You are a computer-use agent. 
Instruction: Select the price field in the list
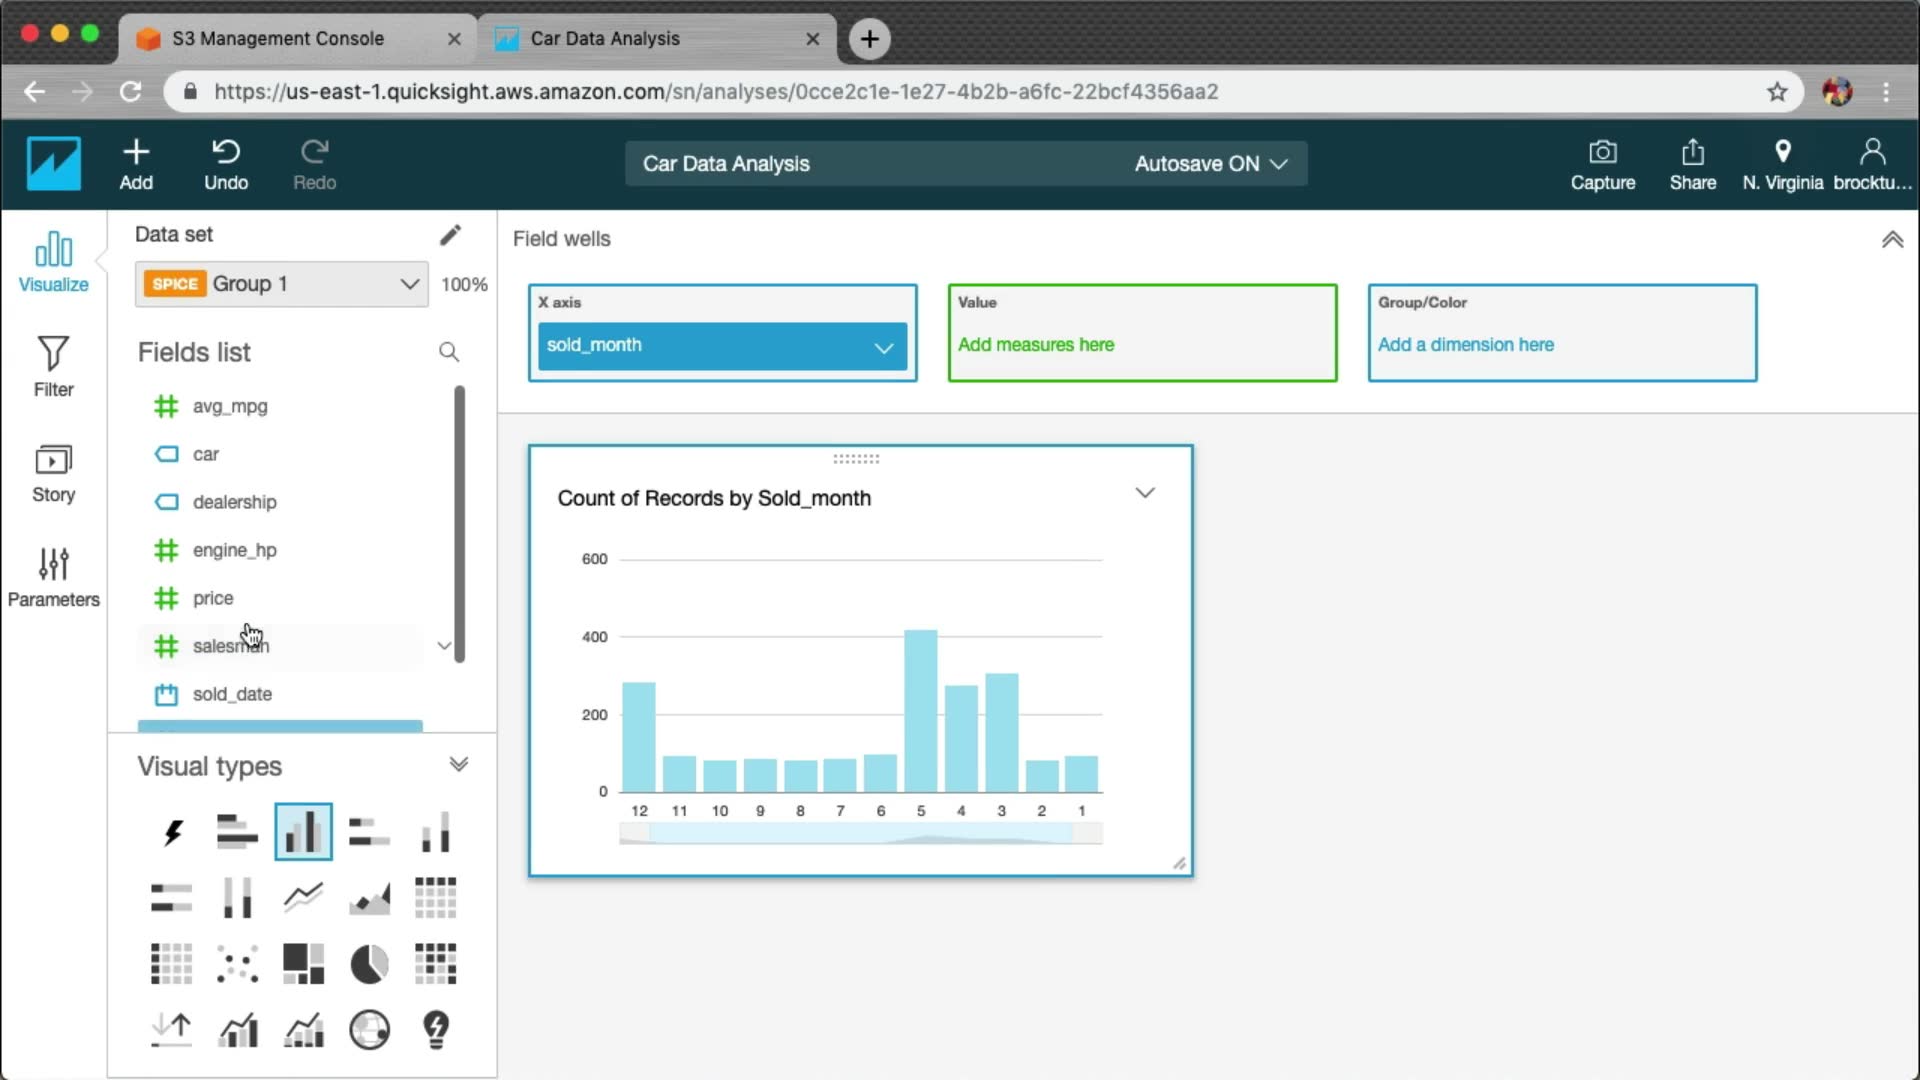click(x=213, y=598)
